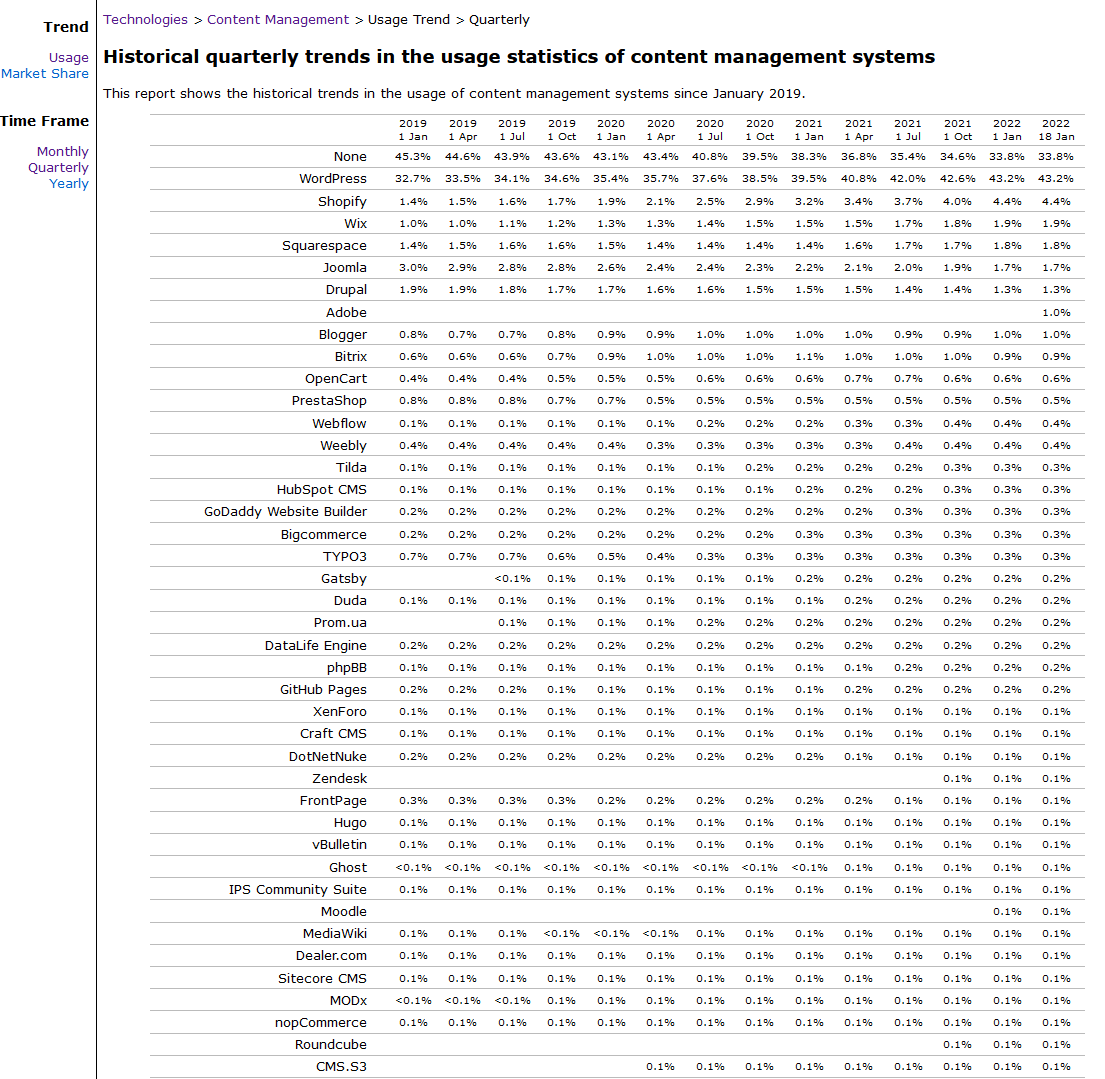Image resolution: width=1105 pixels, height=1079 pixels.
Task: Open the Joomla technology page
Action: pos(345,267)
